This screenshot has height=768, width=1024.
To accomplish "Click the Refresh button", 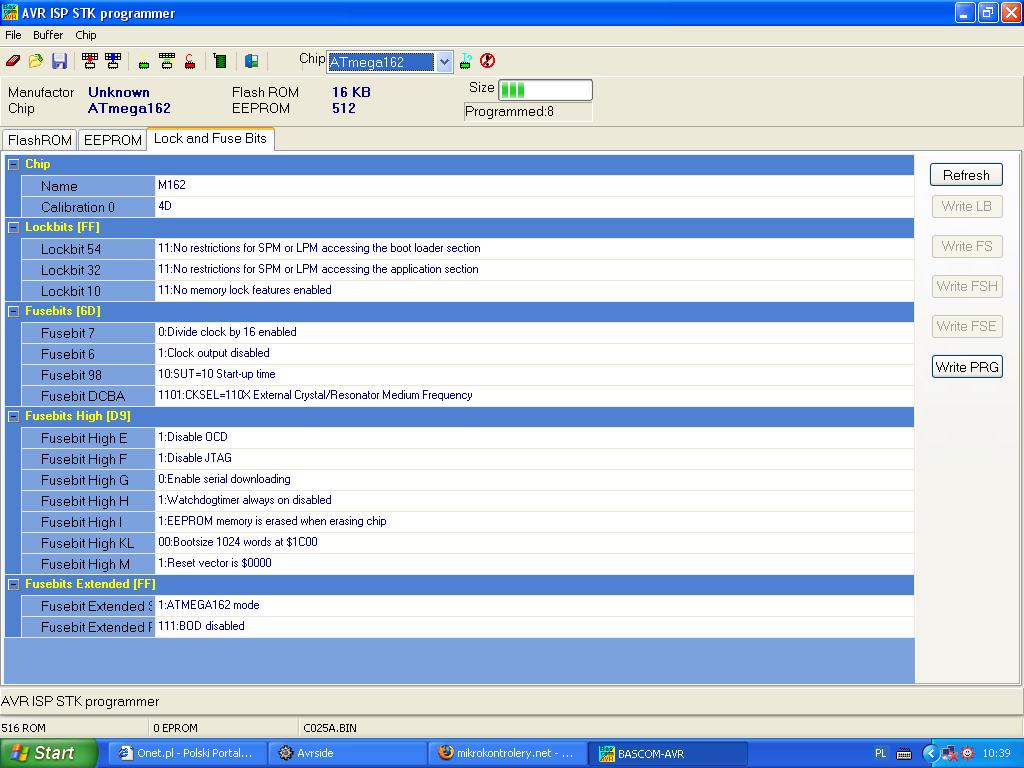I will [966, 175].
